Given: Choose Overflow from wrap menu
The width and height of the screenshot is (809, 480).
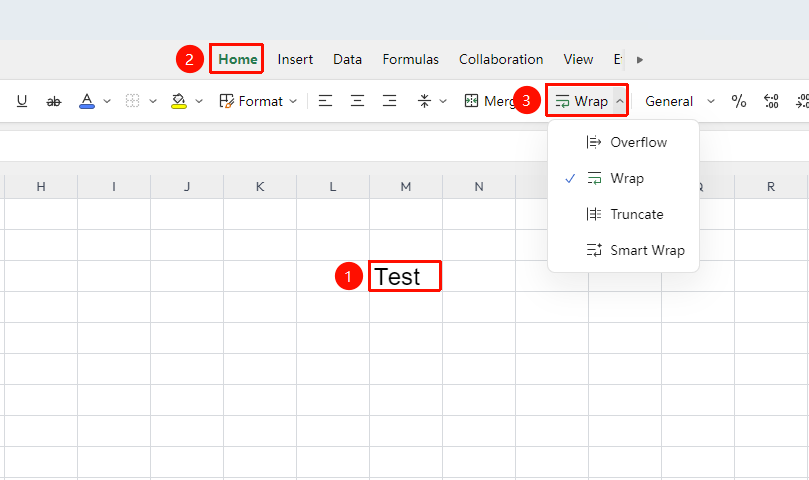Looking at the screenshot, I should point(623,142).
